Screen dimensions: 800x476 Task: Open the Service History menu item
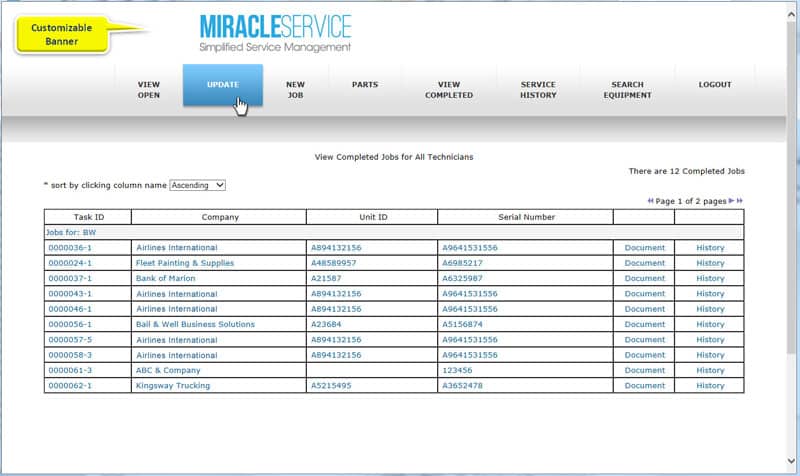[538, 90]
